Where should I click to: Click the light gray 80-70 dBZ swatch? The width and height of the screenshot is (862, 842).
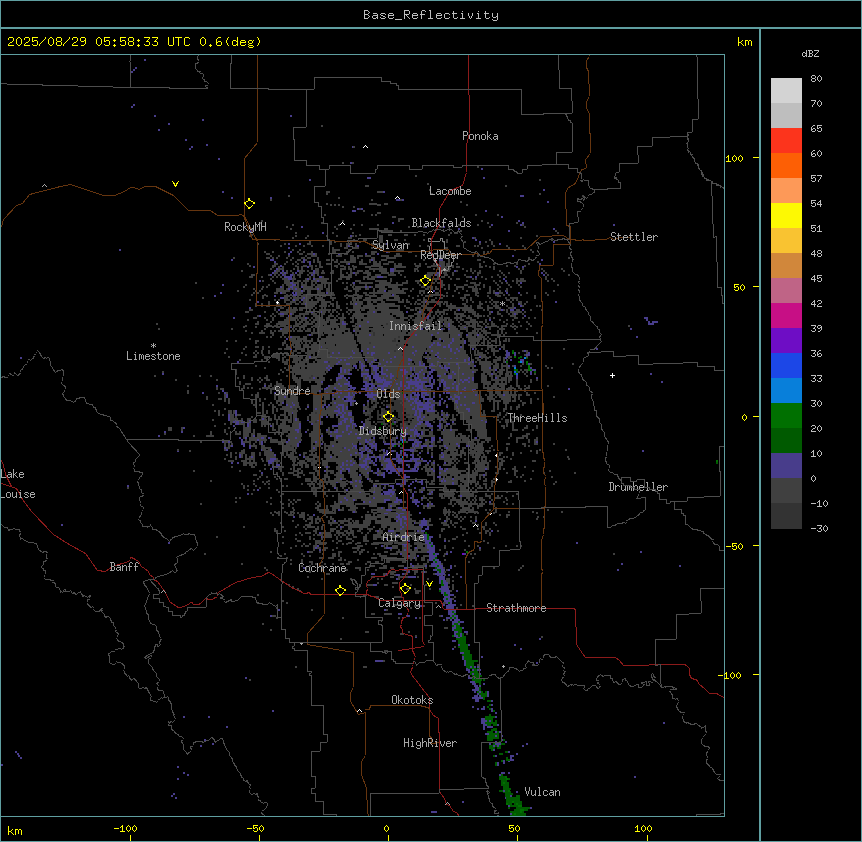pyautogui.click(x=786, y=91)
